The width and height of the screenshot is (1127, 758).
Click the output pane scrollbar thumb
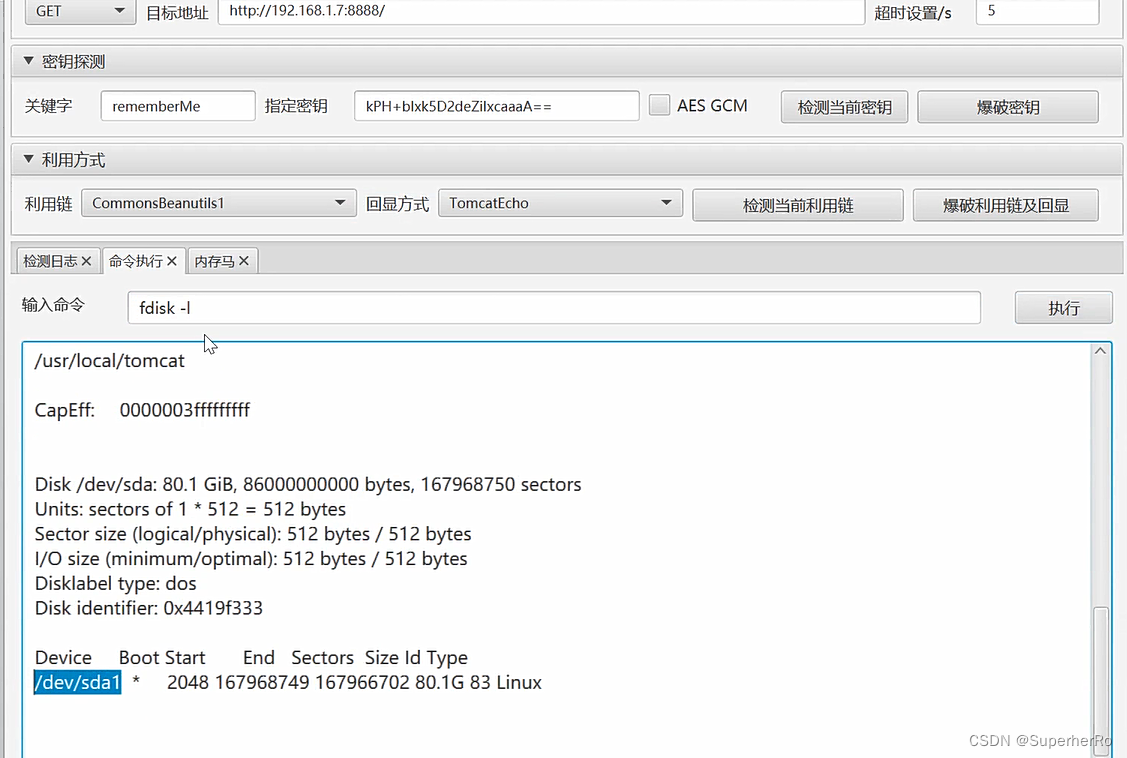(x=1100, y=680)
